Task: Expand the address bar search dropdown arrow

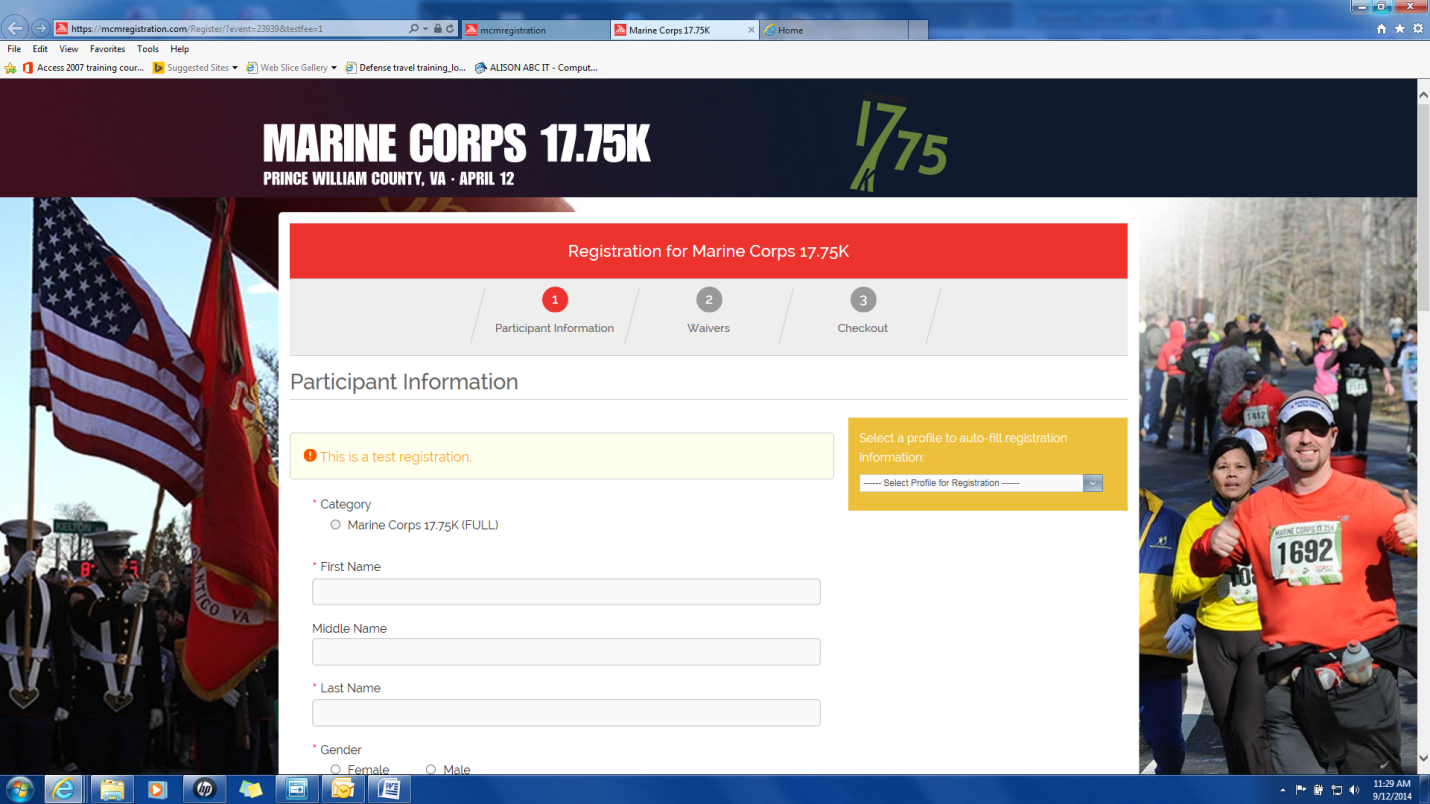Action: pos(426,29)
